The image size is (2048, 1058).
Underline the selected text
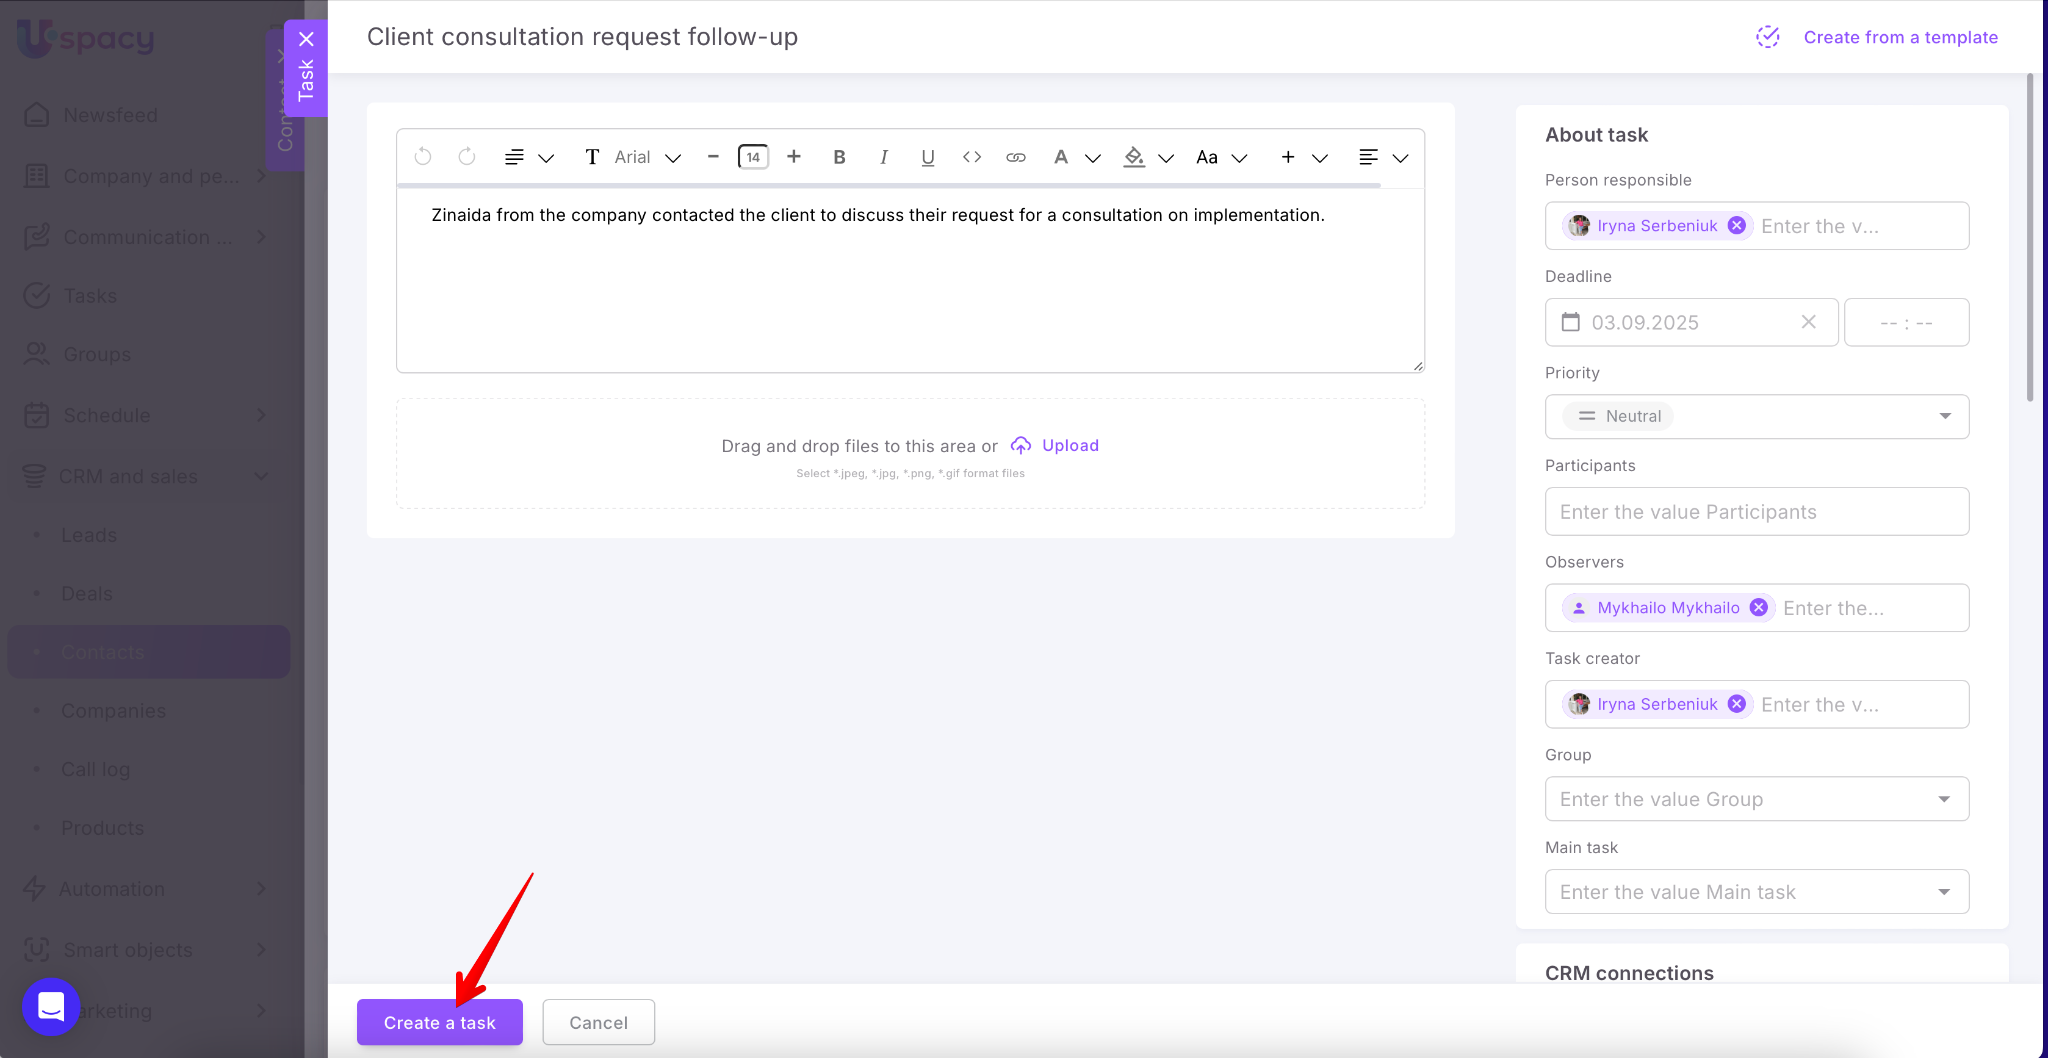[927, 157]
